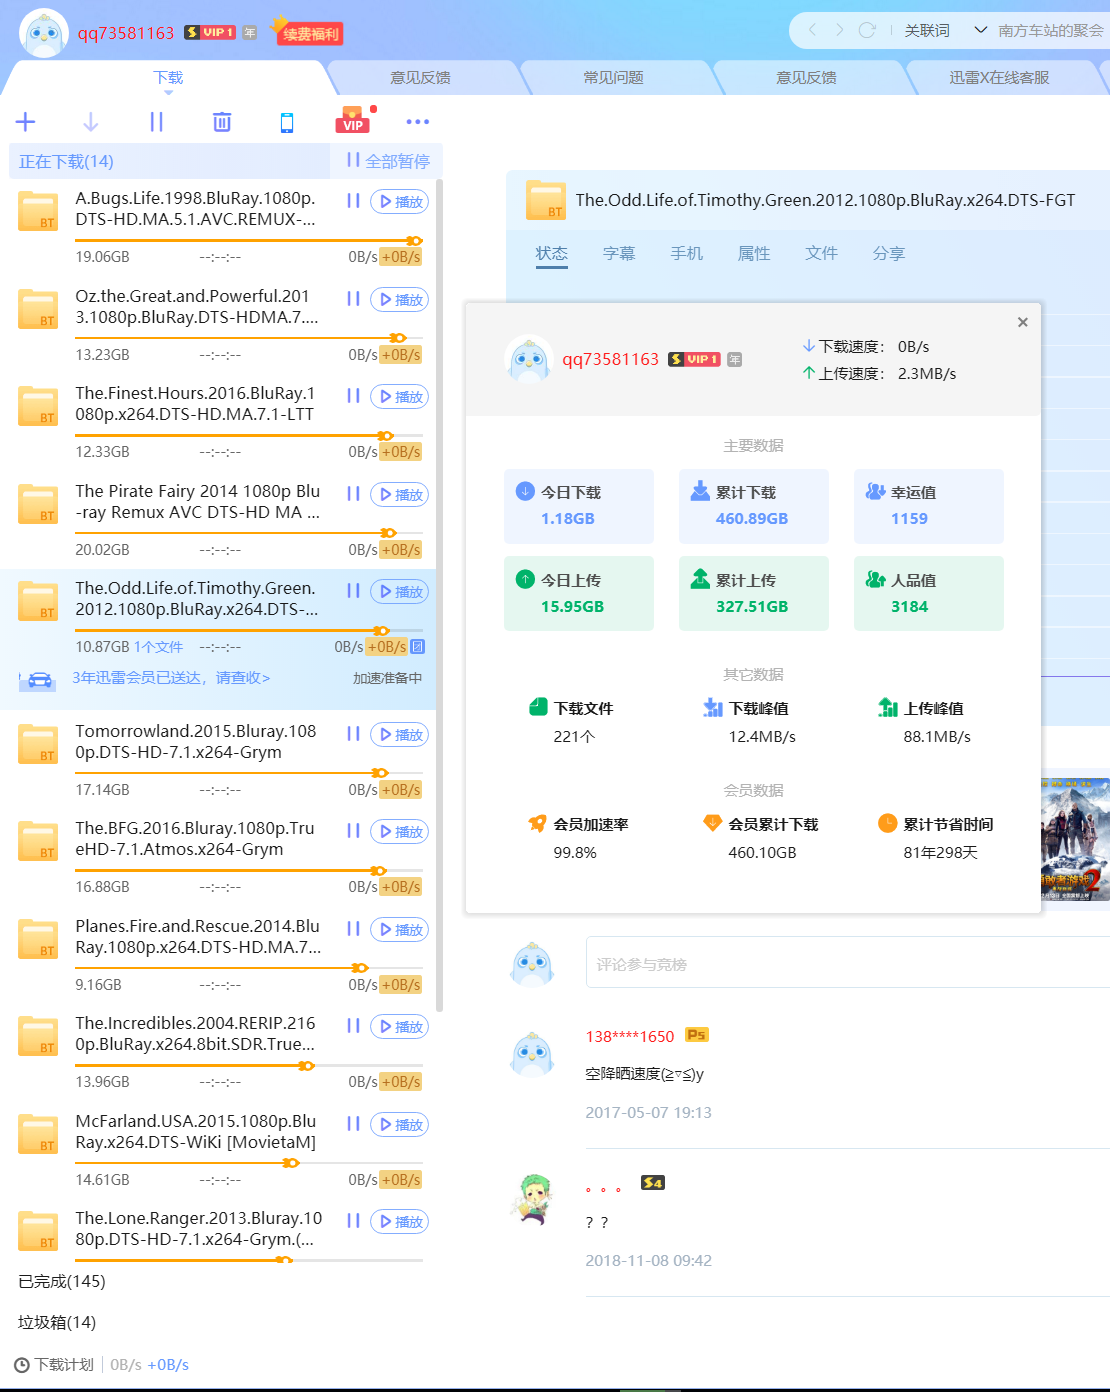The height and width of the screenshot is (1392, 1110).
Task: Open the mobile phone icon in toolbar
Action: [287, 122]
